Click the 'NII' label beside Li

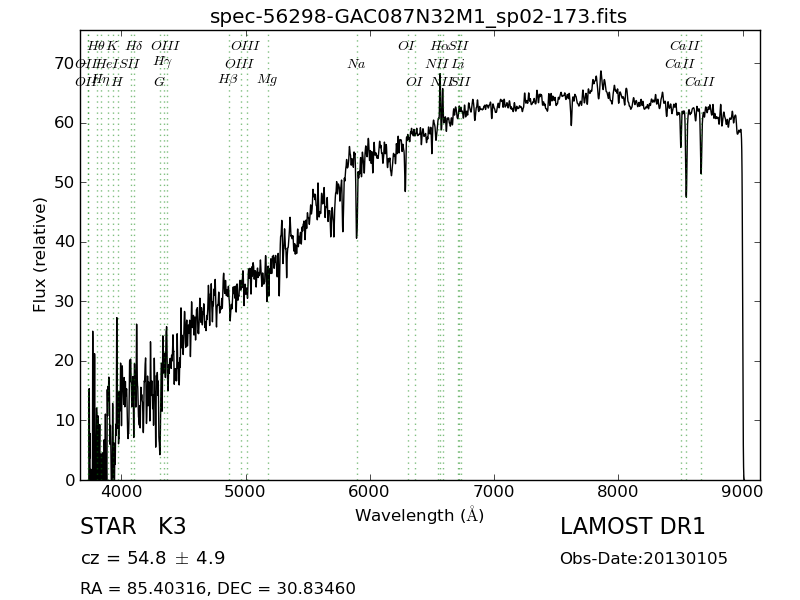coord(437,64)
